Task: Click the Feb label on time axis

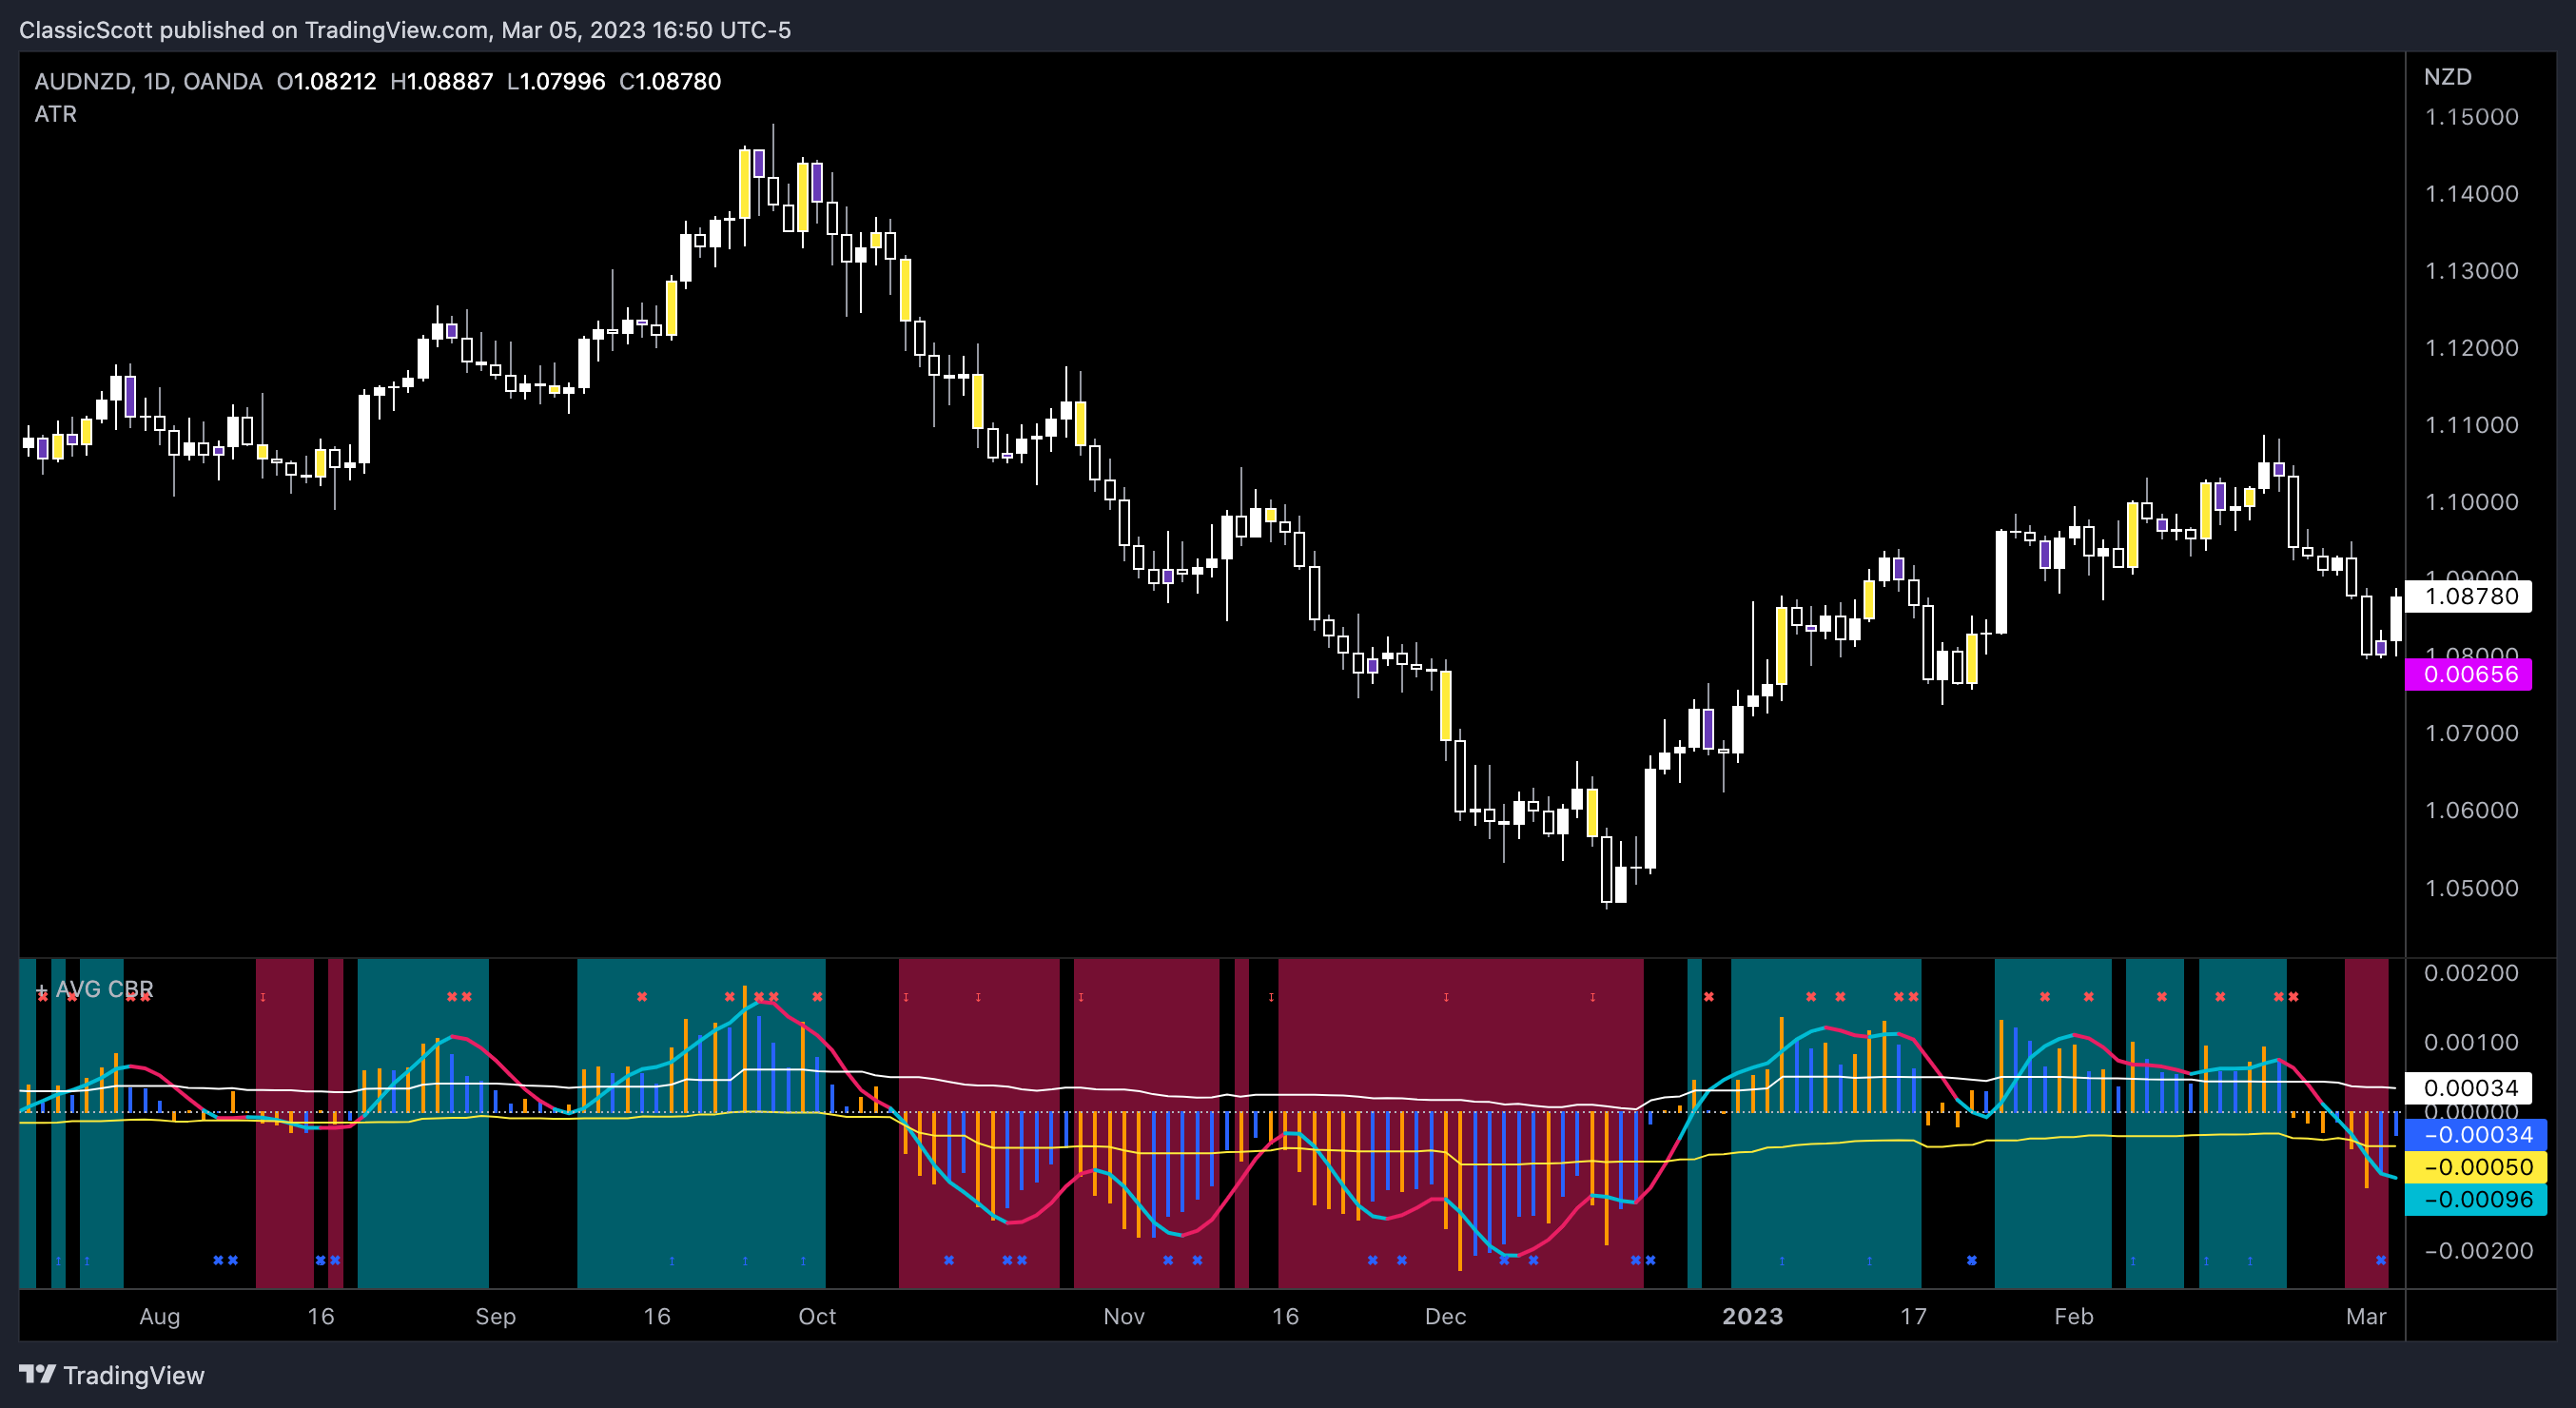Action: pyautogui.click(x=2074, y=1316)
